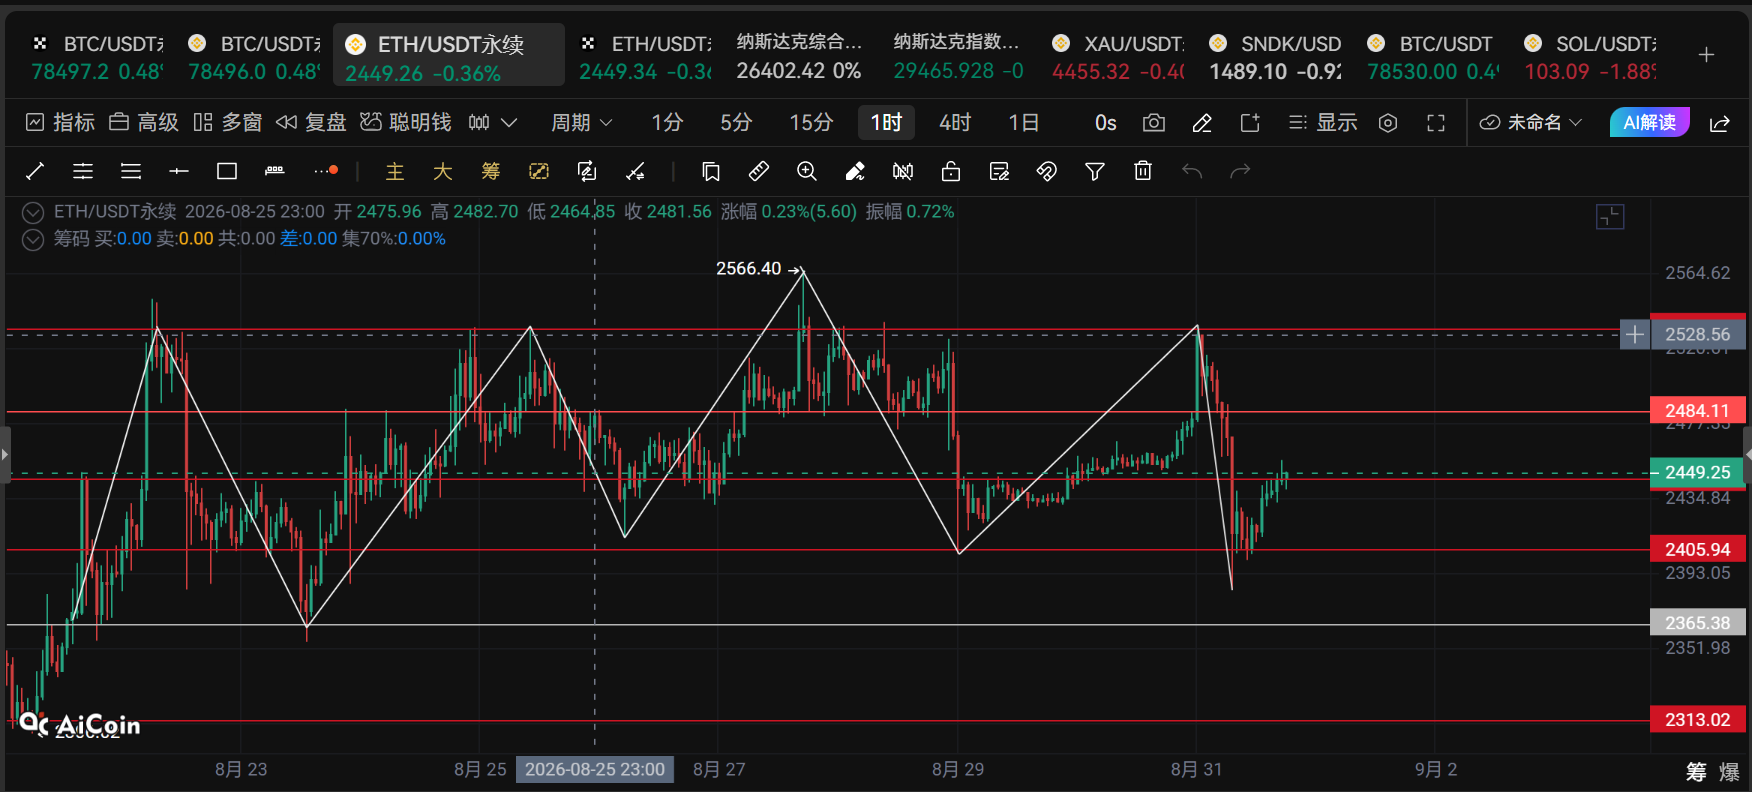Select the 1时 timeframe

point(886,123)
